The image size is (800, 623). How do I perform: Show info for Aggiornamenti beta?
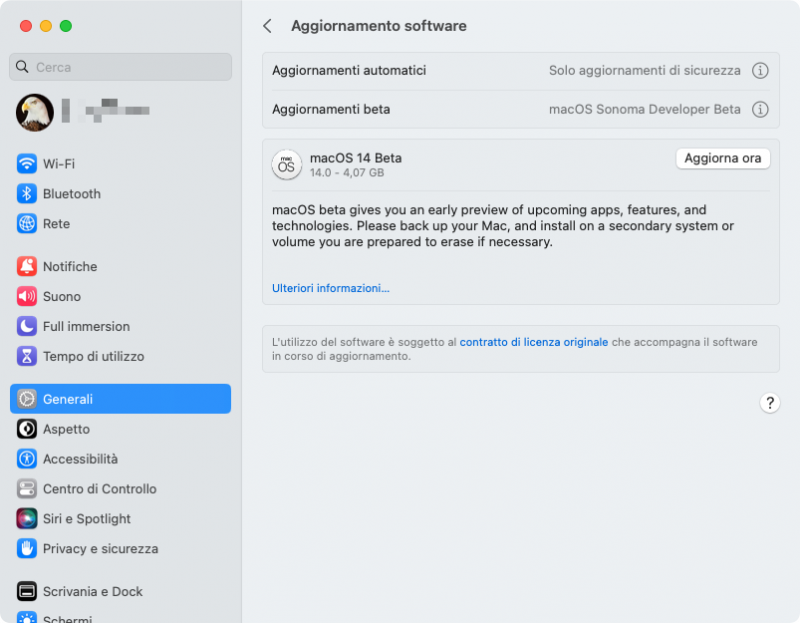(760, 109)
